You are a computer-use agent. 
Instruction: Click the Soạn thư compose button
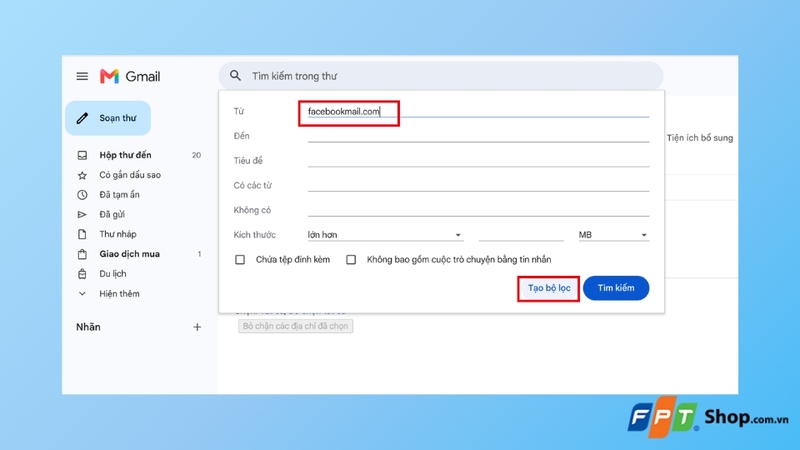108,118
